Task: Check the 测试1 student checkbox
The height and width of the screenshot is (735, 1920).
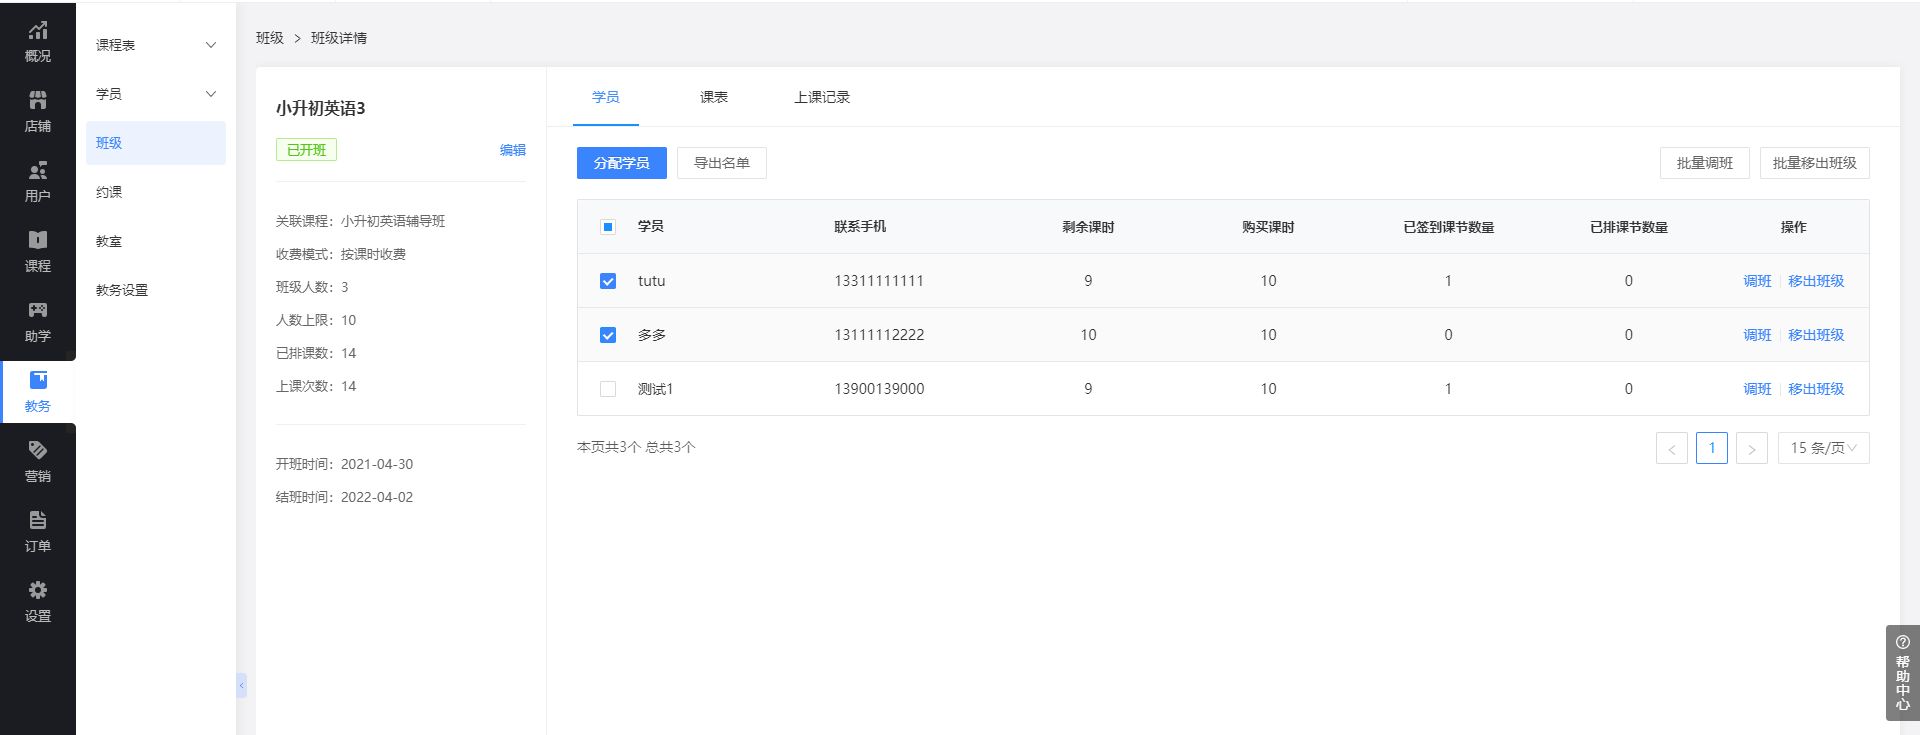Action: [607, 389]
